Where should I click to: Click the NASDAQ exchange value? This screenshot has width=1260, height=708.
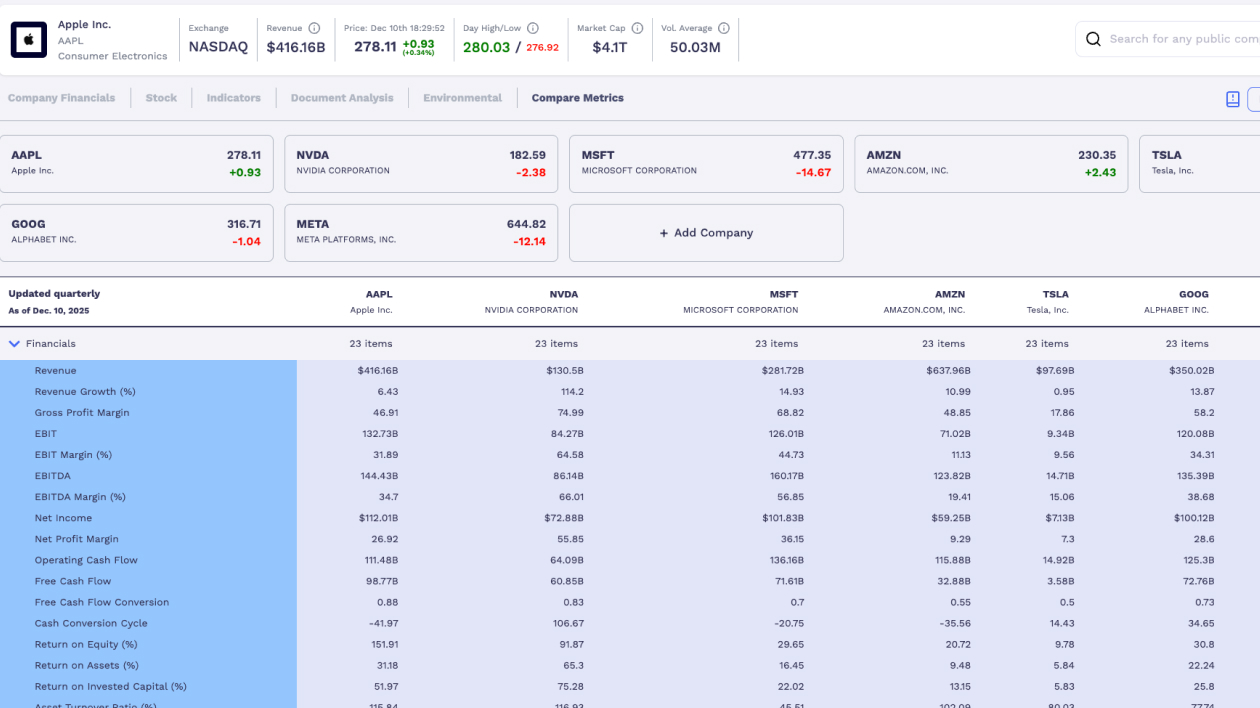tap(218, 47)
